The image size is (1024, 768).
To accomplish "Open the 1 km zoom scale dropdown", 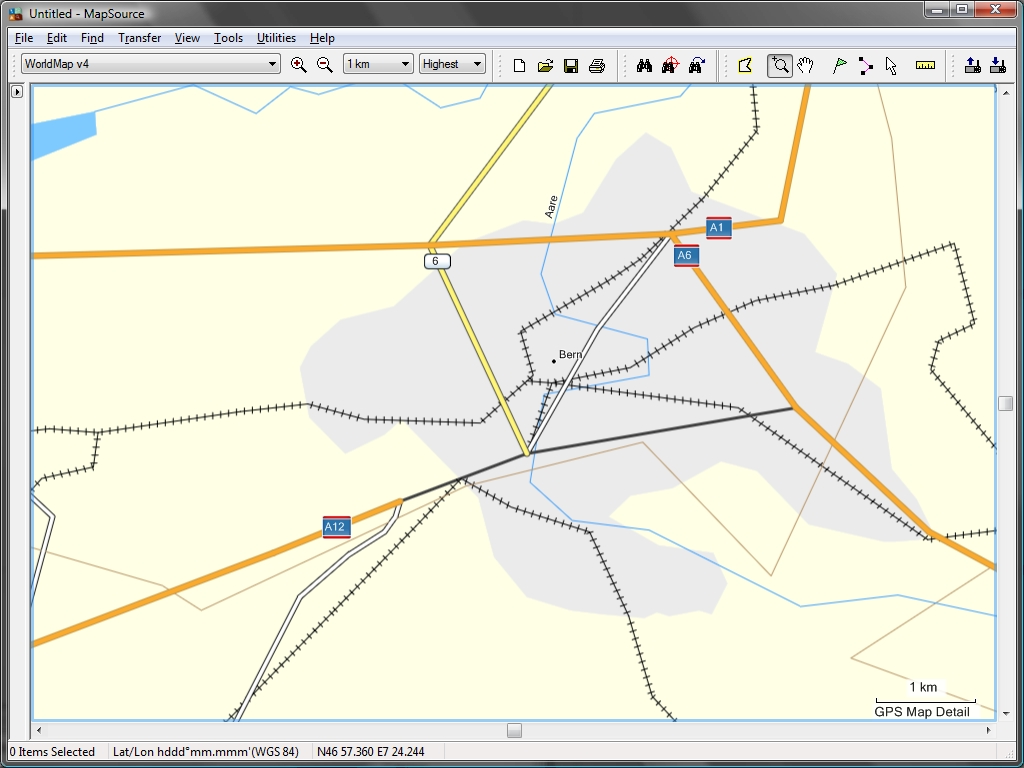I will [x=378, y=64].
